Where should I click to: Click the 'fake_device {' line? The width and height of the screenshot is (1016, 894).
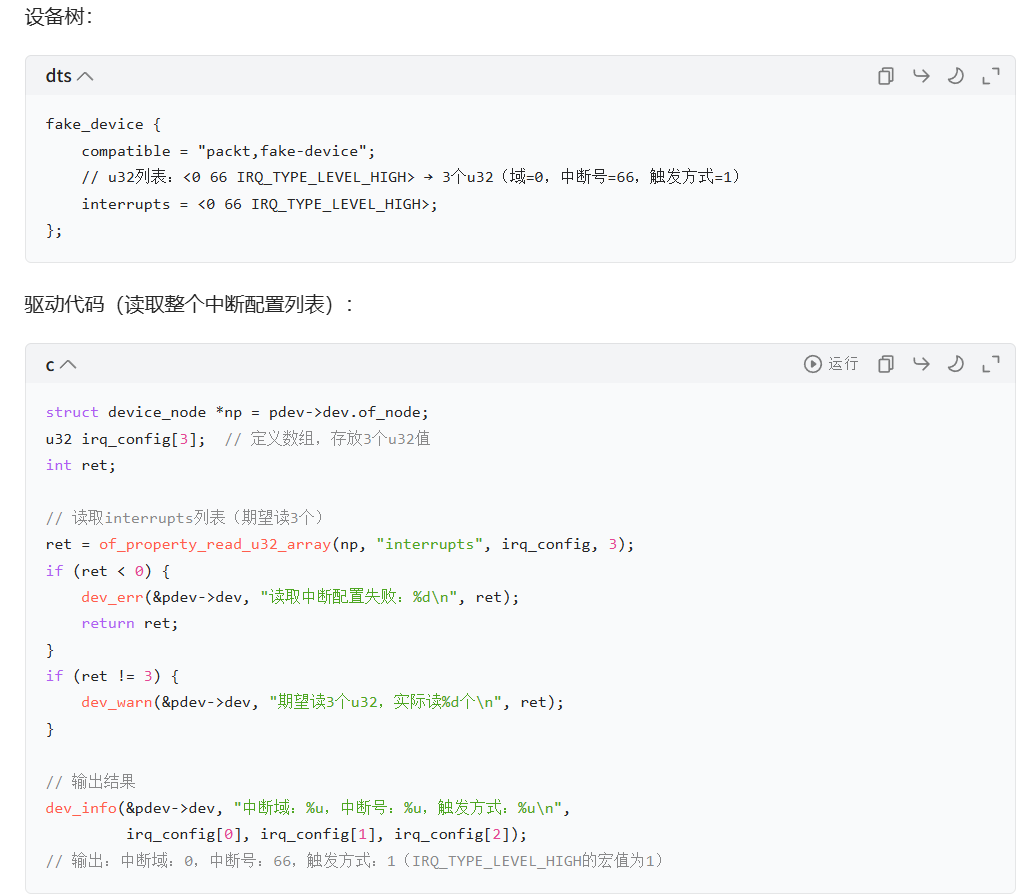pyautogui.click(x=103, y=124)
